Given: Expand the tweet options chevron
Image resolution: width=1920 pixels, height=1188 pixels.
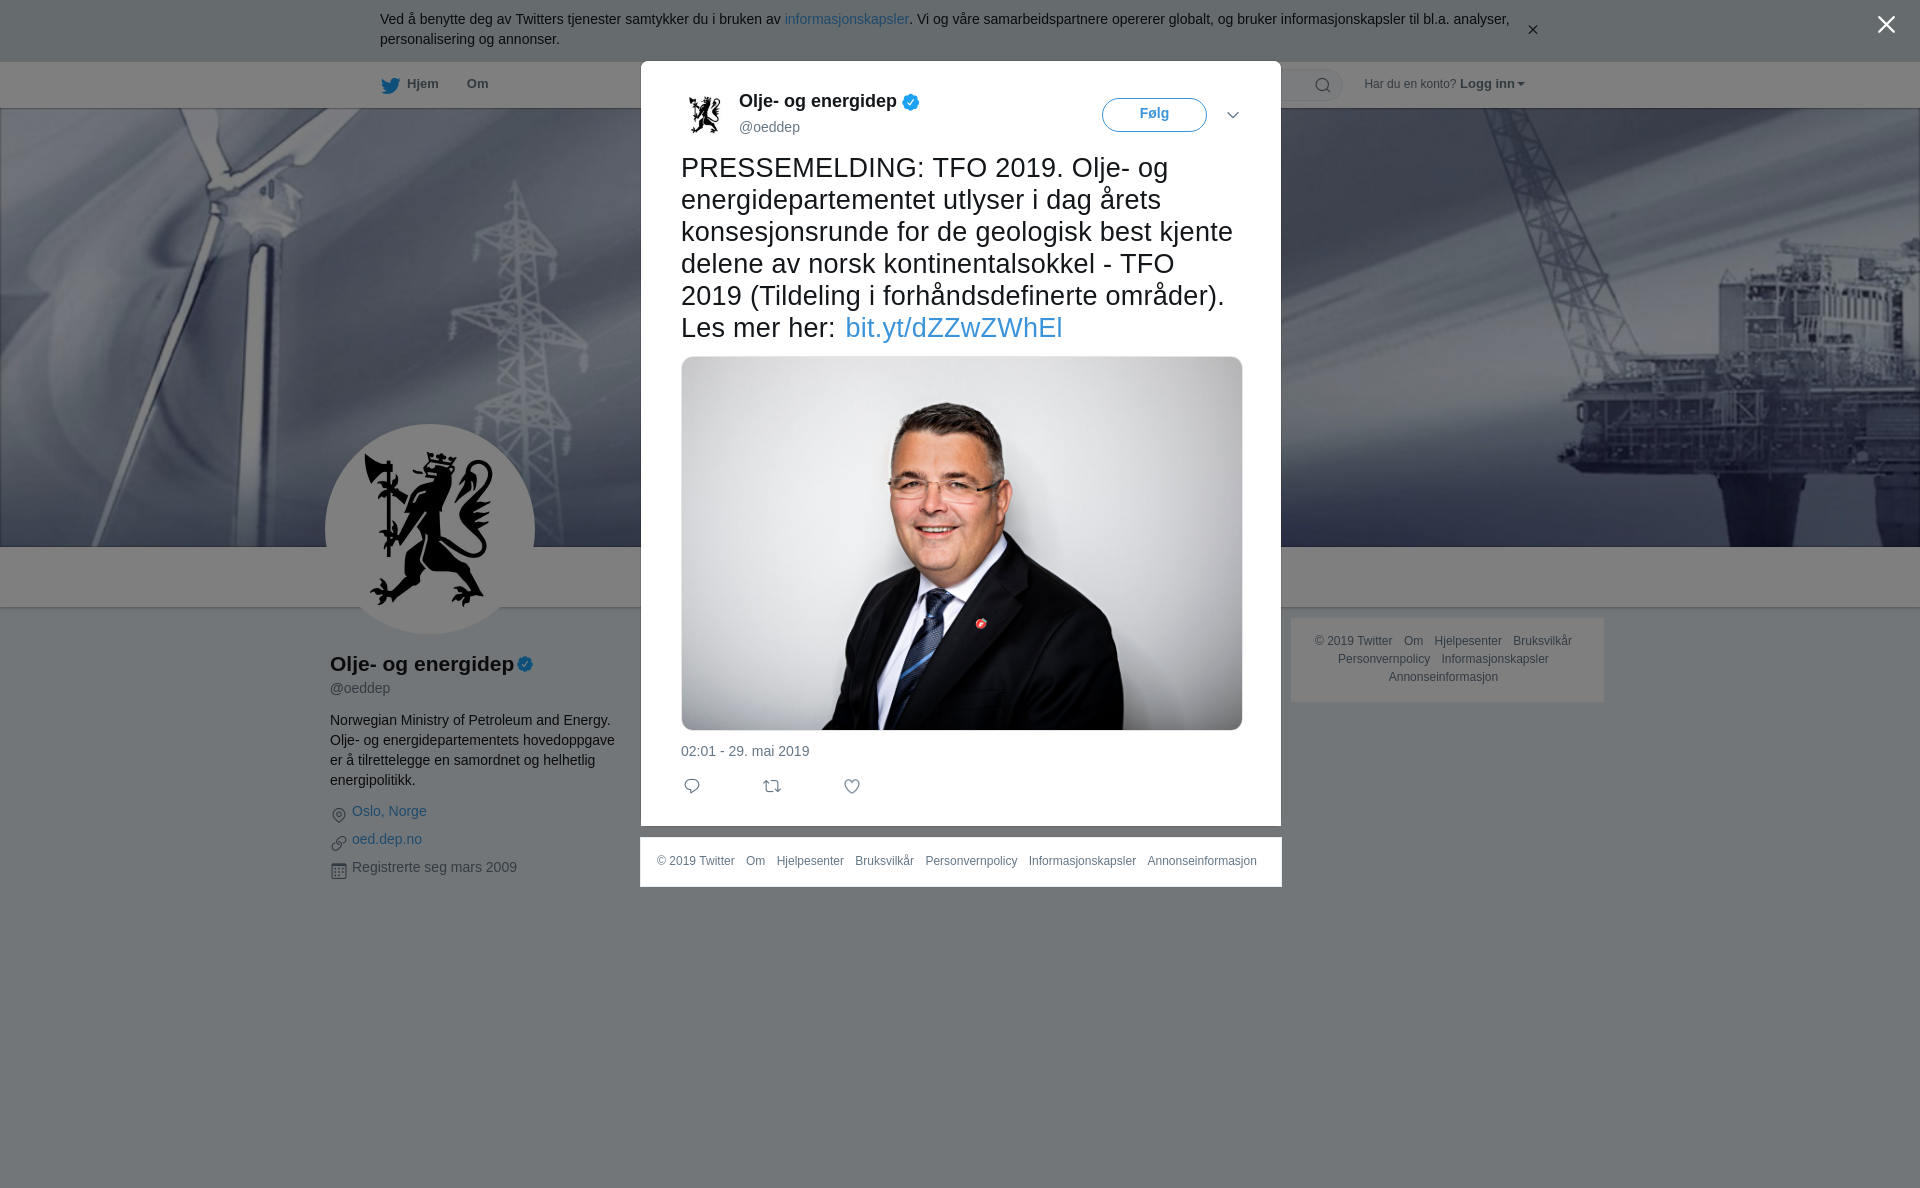Looking at the screenshot, I should (x=1233, y=115).
